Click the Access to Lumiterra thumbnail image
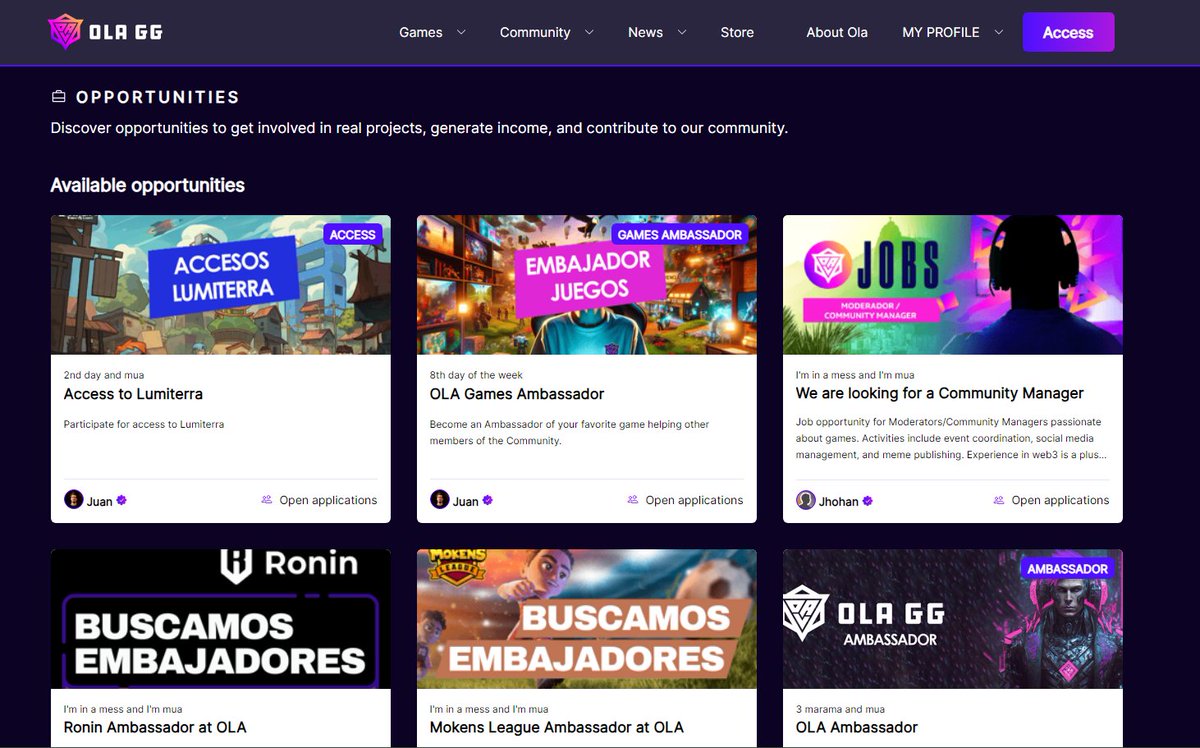The width and height of the screenshot is (1200, 748). (x=220, y=283)
